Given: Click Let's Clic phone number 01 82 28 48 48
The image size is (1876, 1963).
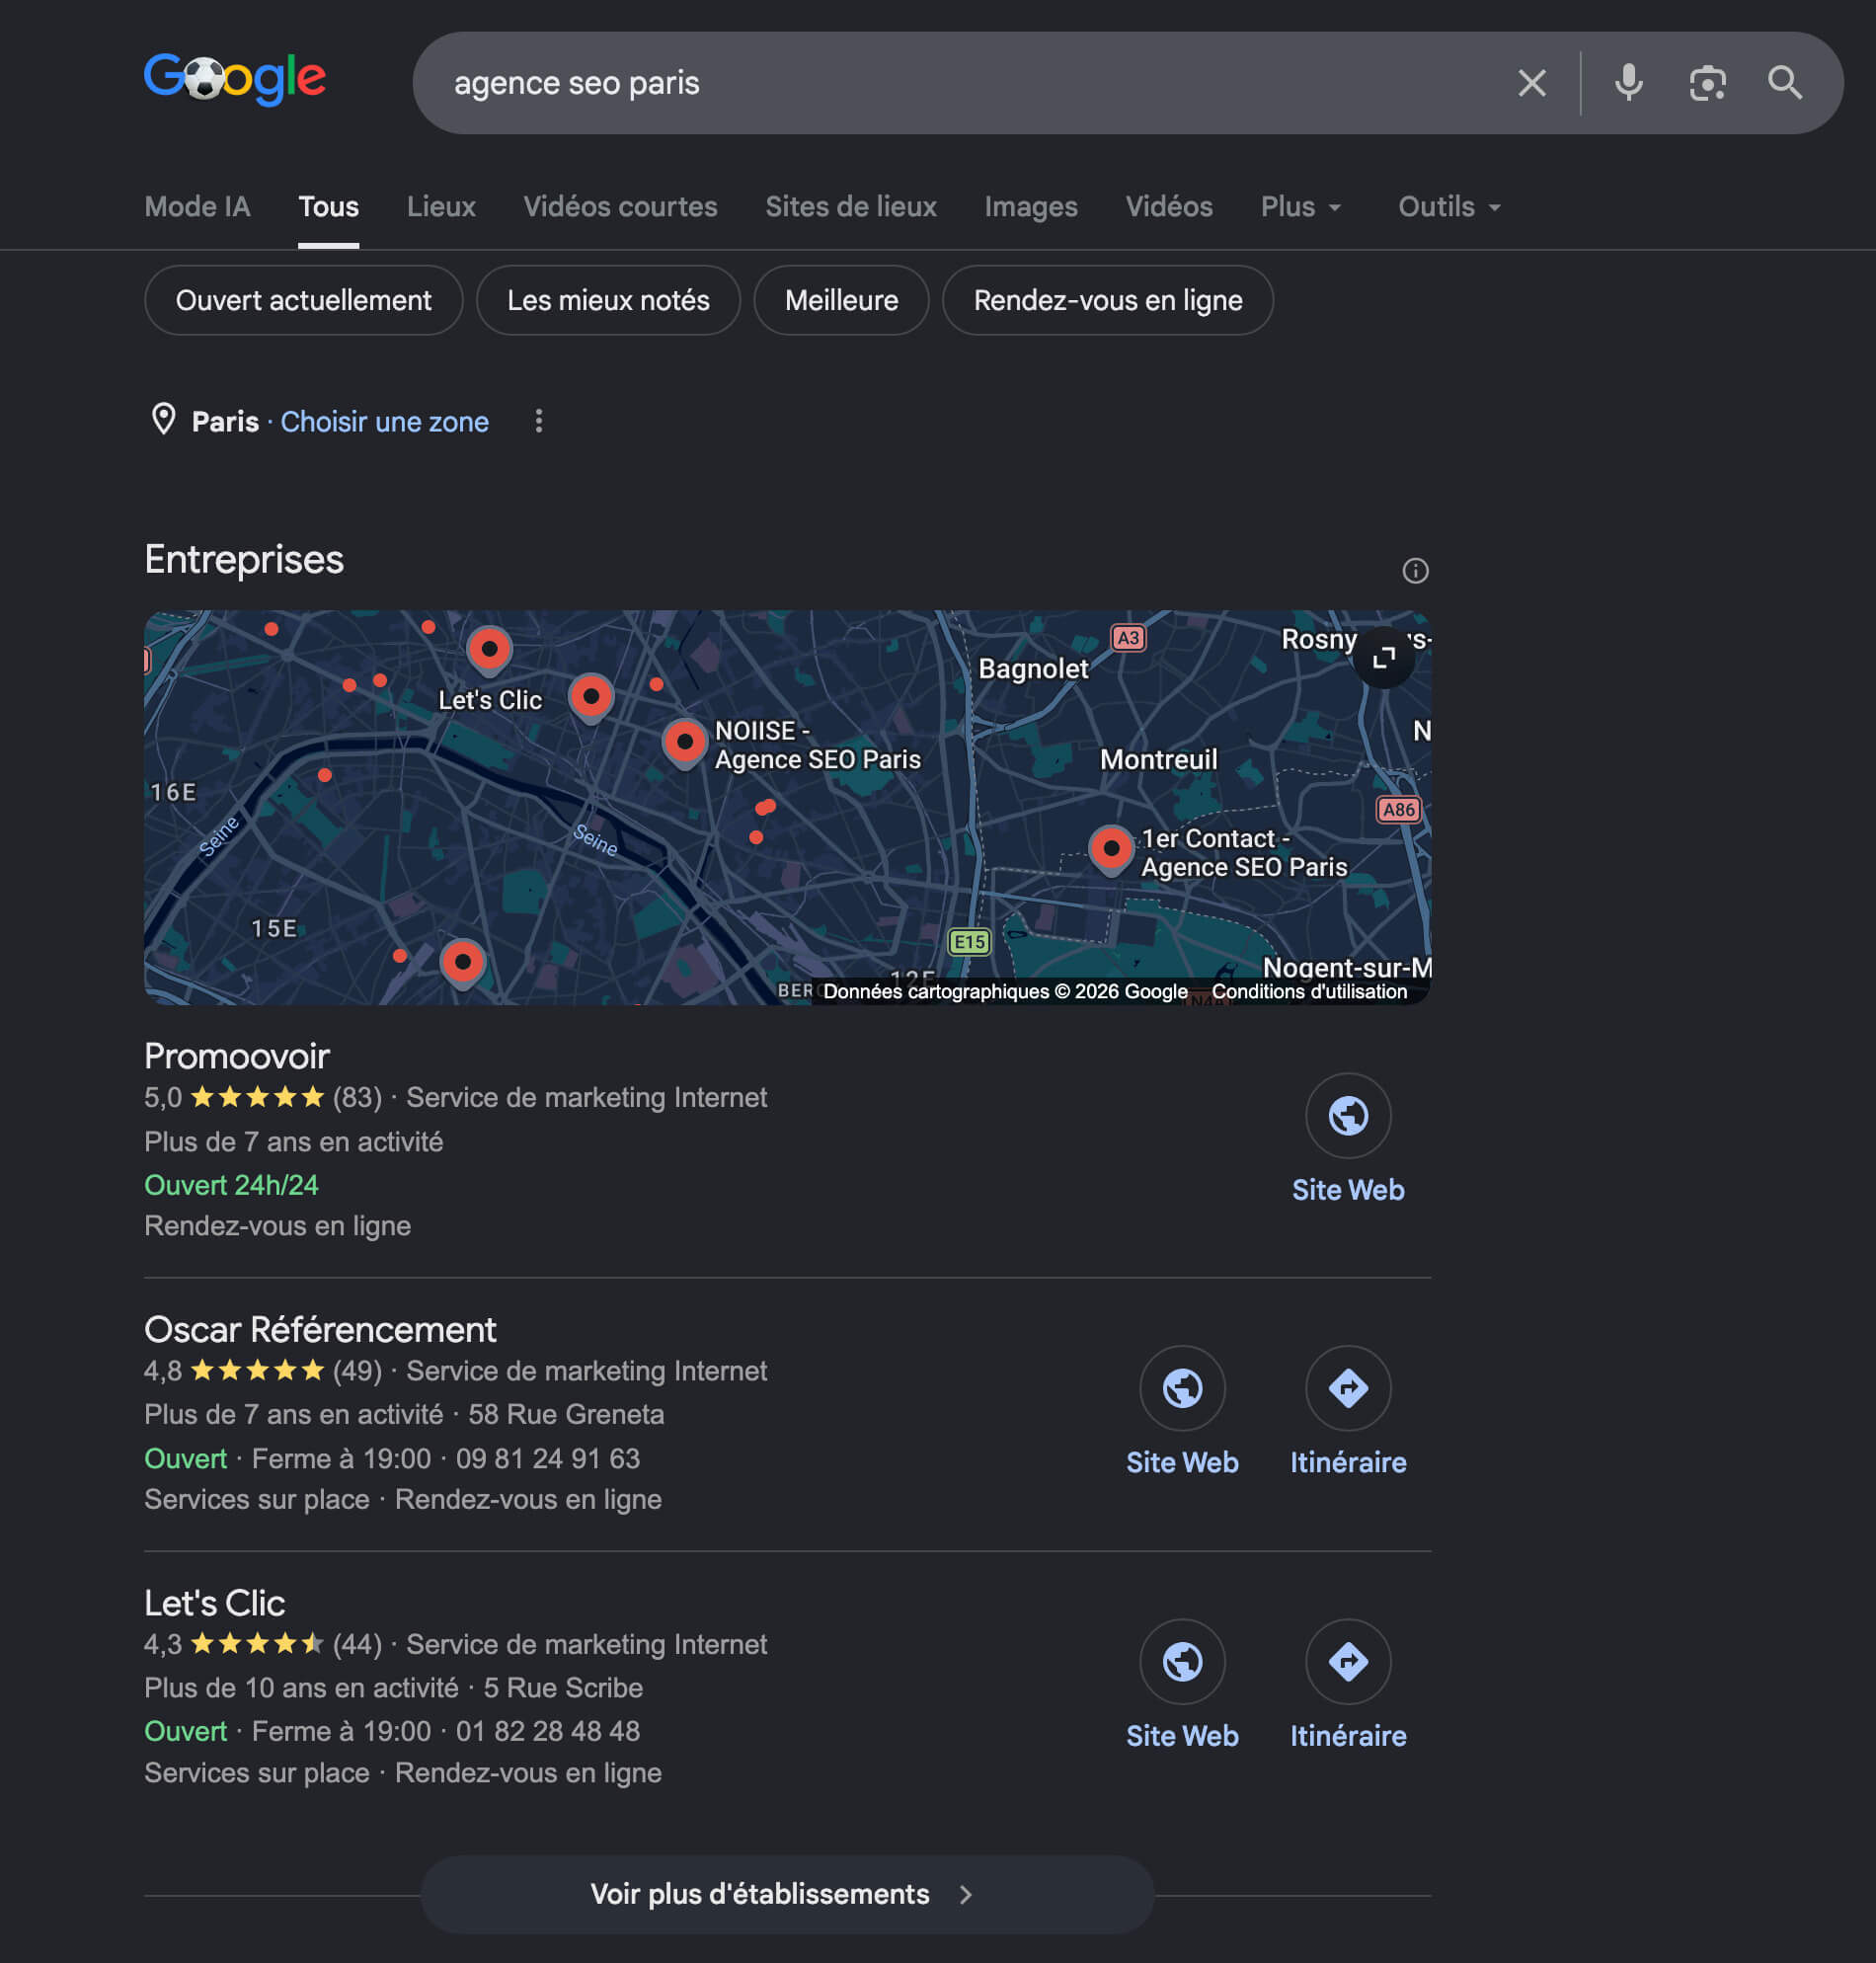Looking at the screenshot, I should pyautogui.click(x=548, y=1731).
